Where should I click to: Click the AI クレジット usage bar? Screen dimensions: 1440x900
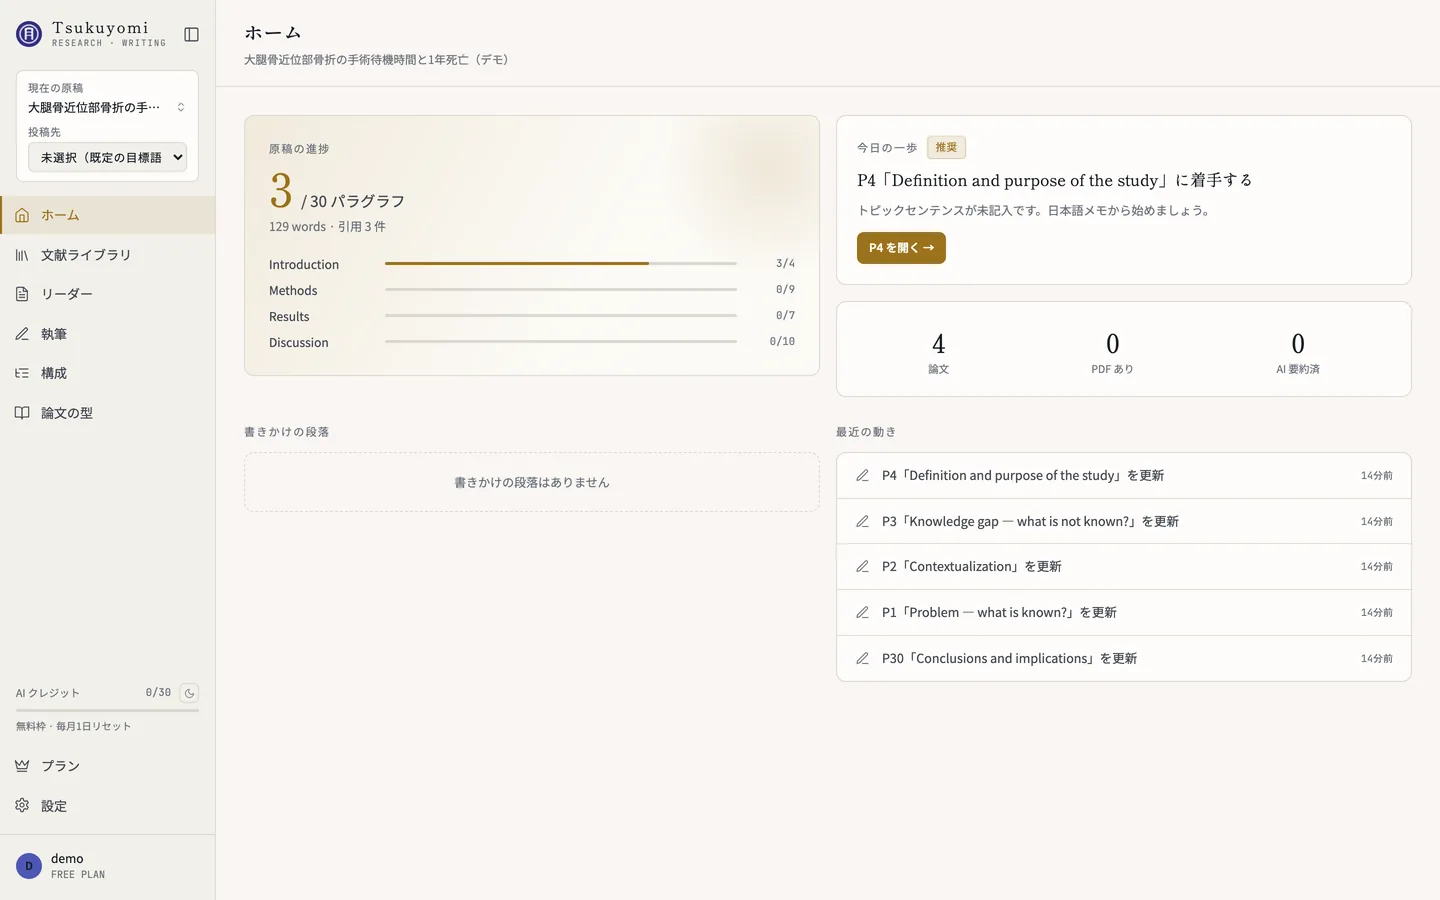(107, 710)
